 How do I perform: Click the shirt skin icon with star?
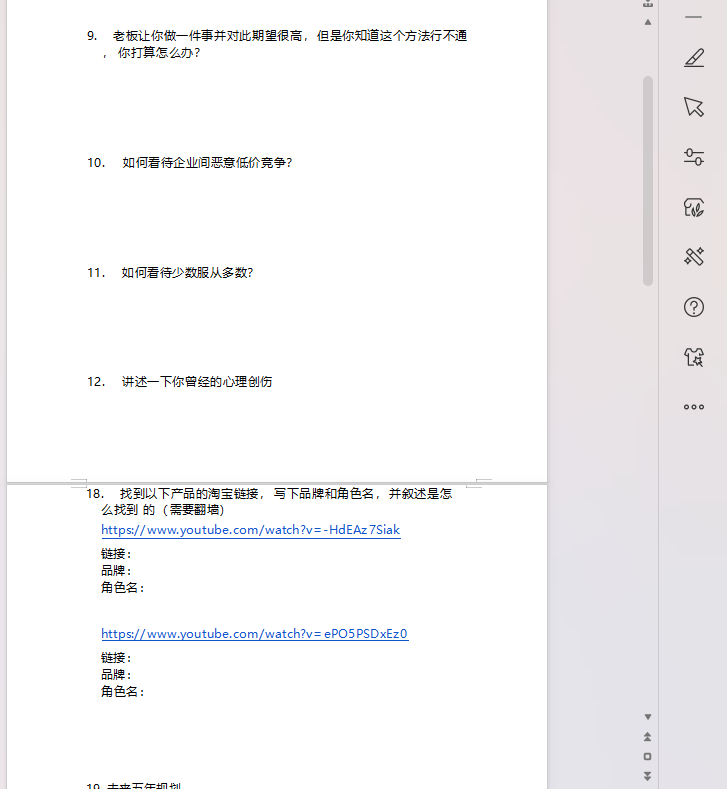coord(693,357)
